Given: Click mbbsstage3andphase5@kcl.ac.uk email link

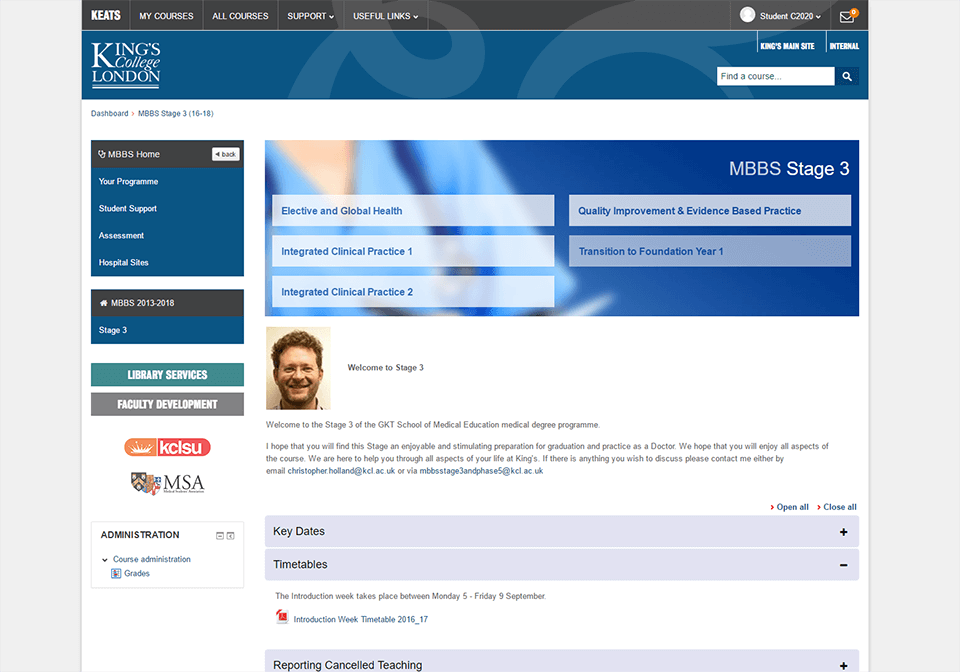Looking at the screenshot, I should coord(481,471).
